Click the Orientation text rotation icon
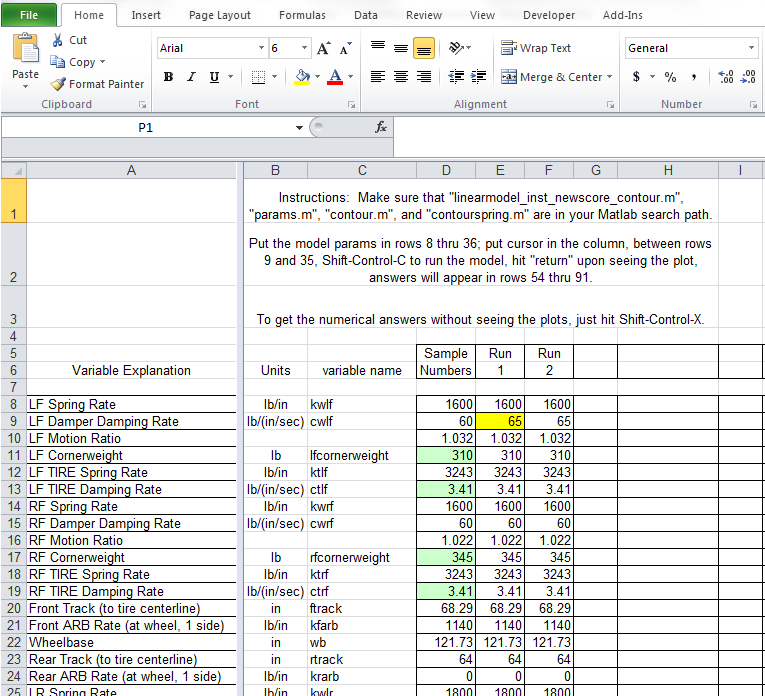 coord(456,47)
